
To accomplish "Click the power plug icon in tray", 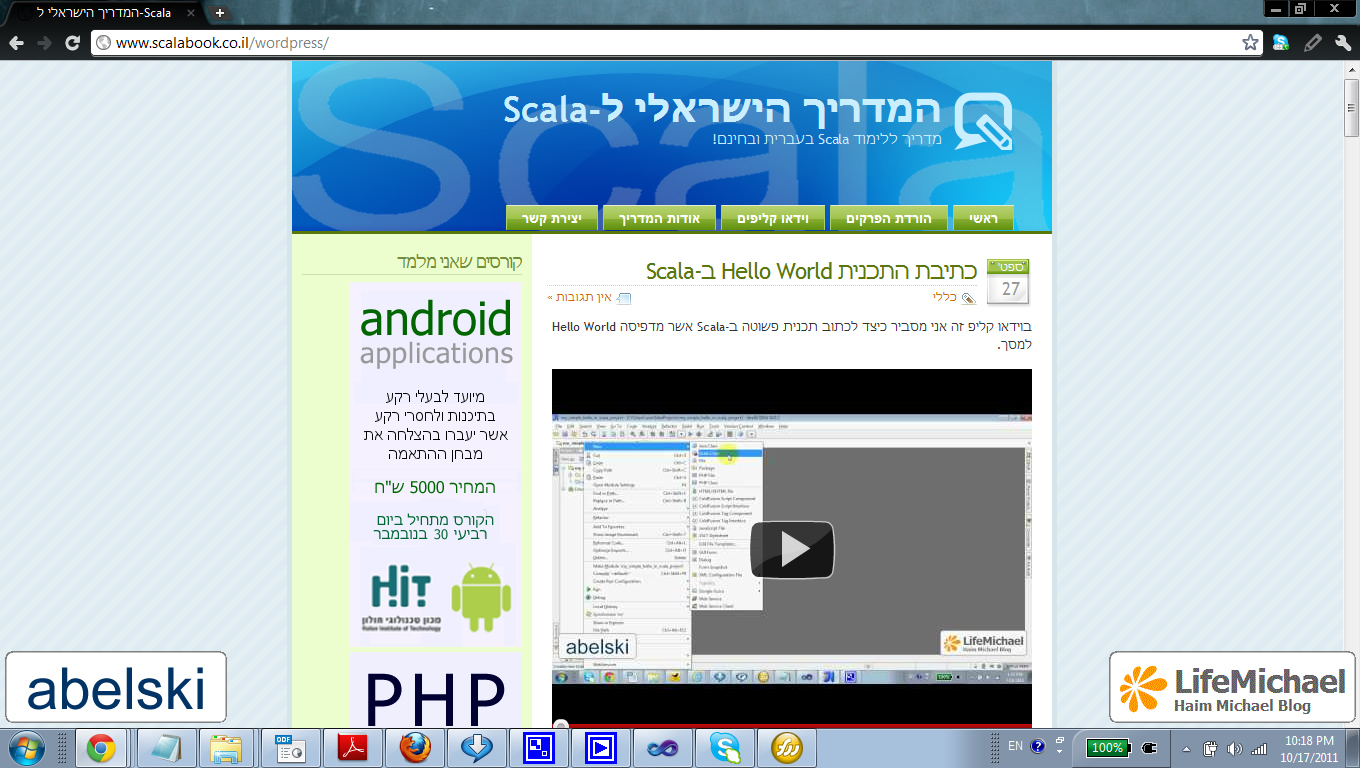I will pyautogui.click(x=1150, y=747).
